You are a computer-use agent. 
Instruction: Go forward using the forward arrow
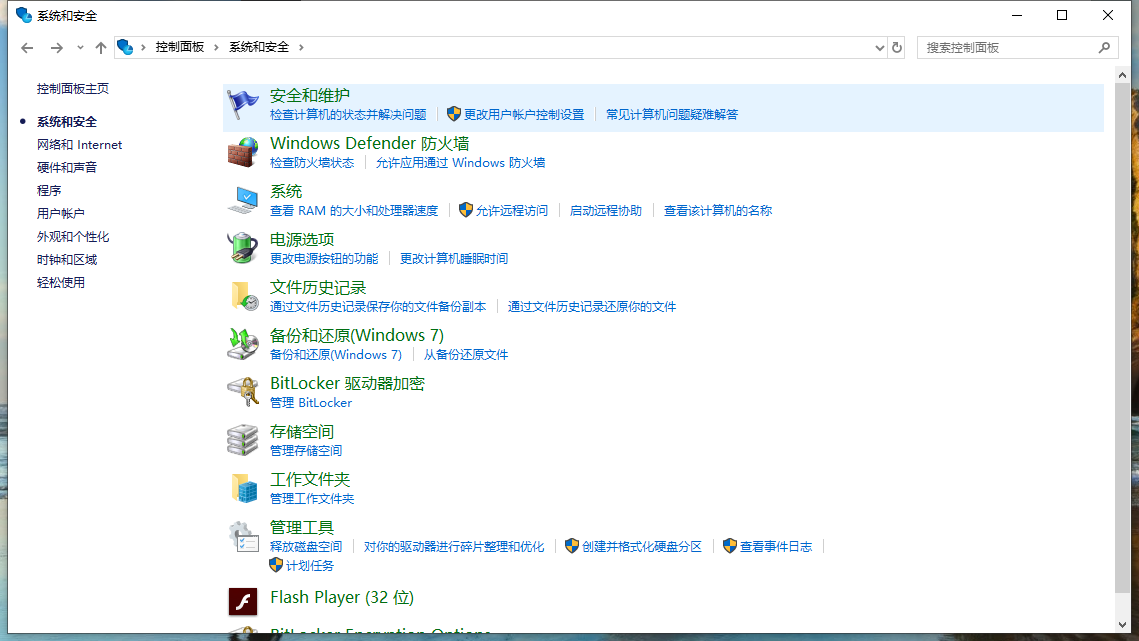(x=57, y=47)
